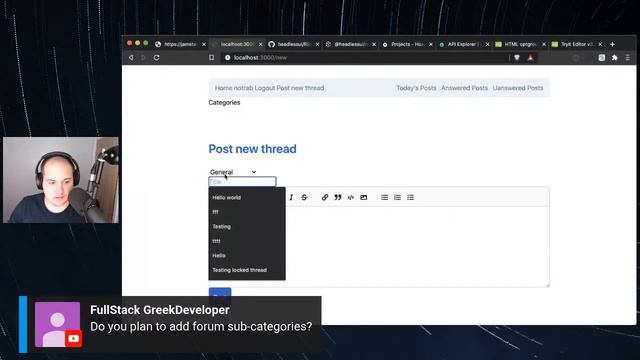Create a task checklist in the editor
The image size is (640, 360).
[411, 198]
